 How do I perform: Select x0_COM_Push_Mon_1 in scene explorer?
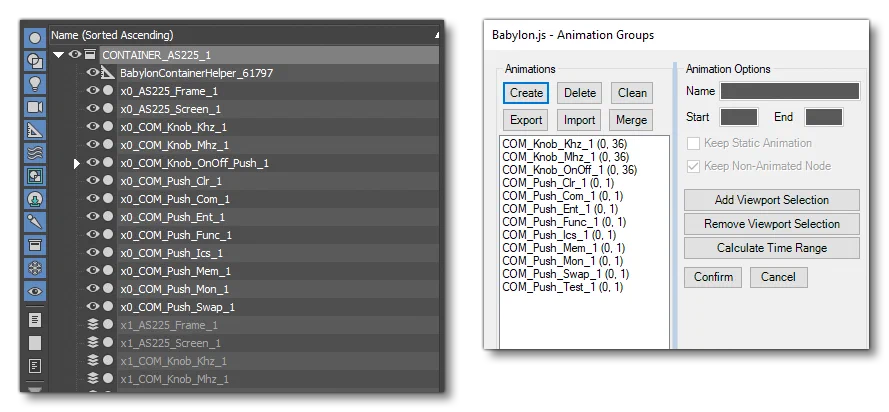click(175, 289)
